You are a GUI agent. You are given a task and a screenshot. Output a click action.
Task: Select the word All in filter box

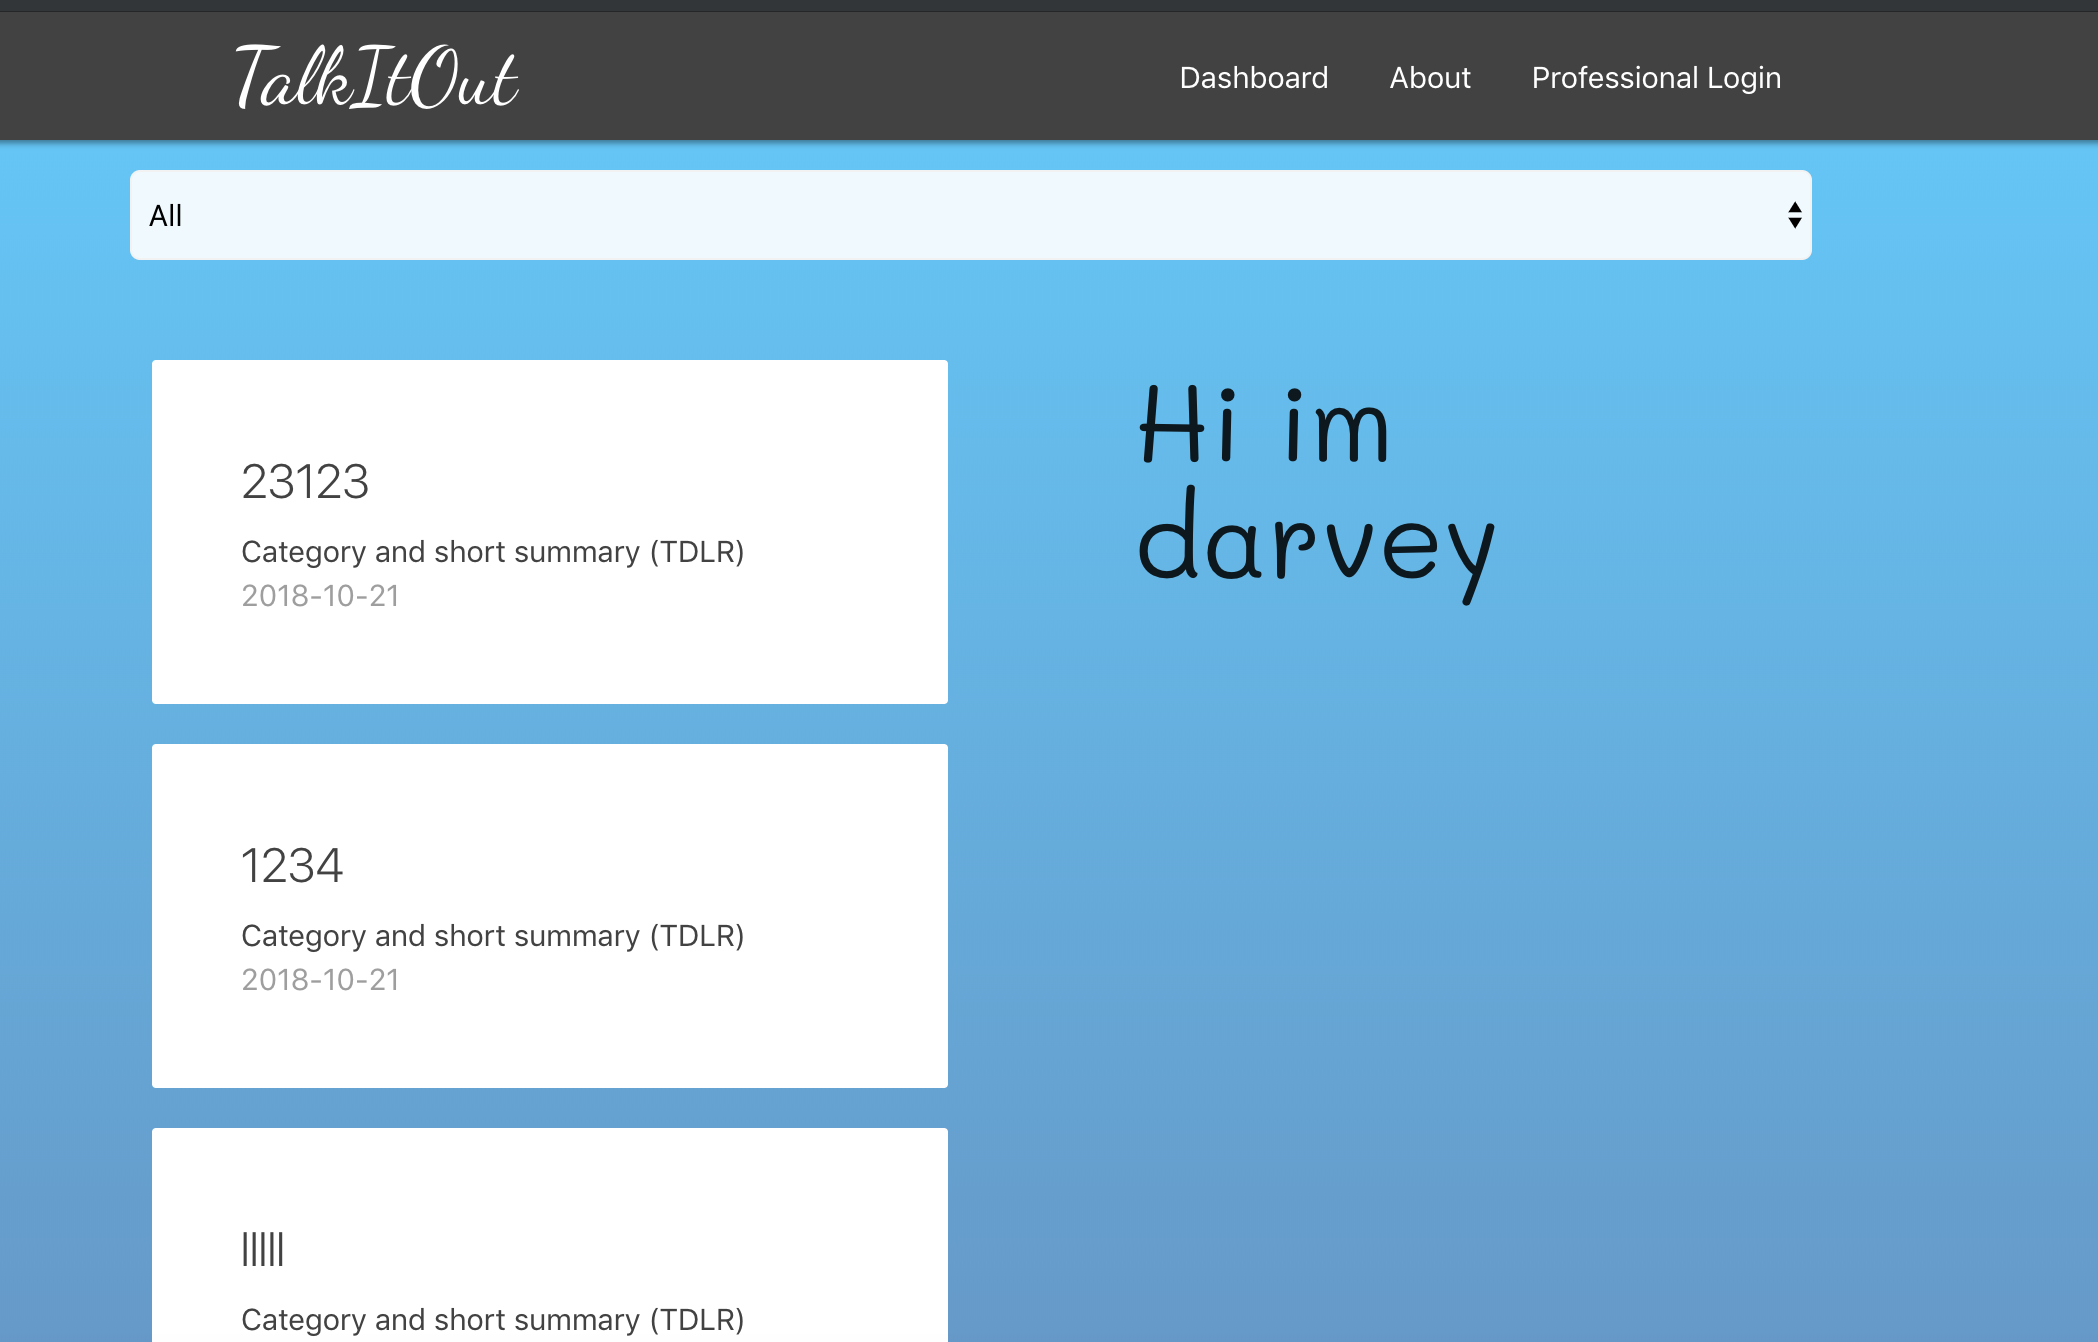pos(166,216)
